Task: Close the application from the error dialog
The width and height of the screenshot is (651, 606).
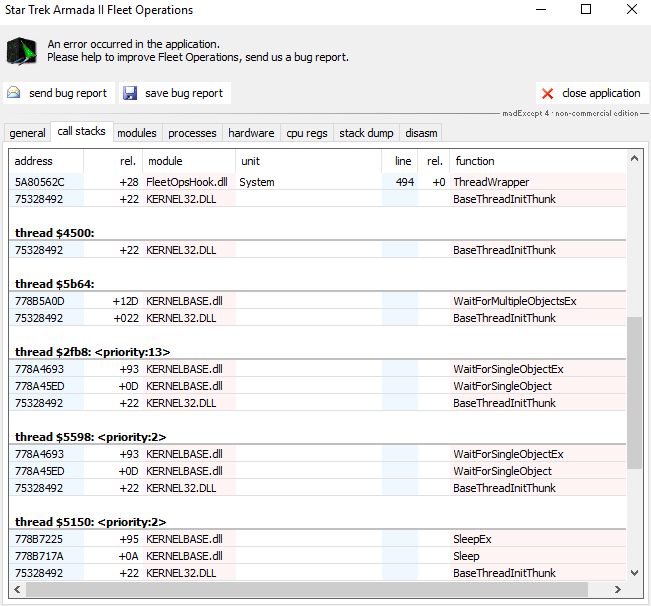Action: coord(592,93)
